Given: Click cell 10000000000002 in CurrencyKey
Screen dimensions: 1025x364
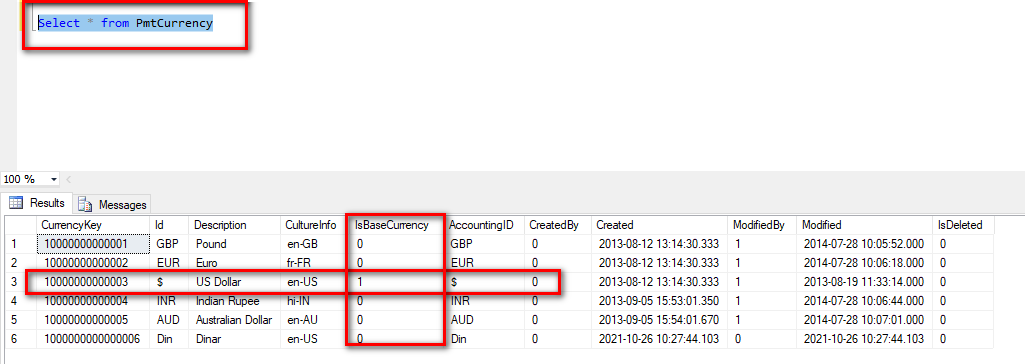Looking at the screenshot, I should 93,263.
